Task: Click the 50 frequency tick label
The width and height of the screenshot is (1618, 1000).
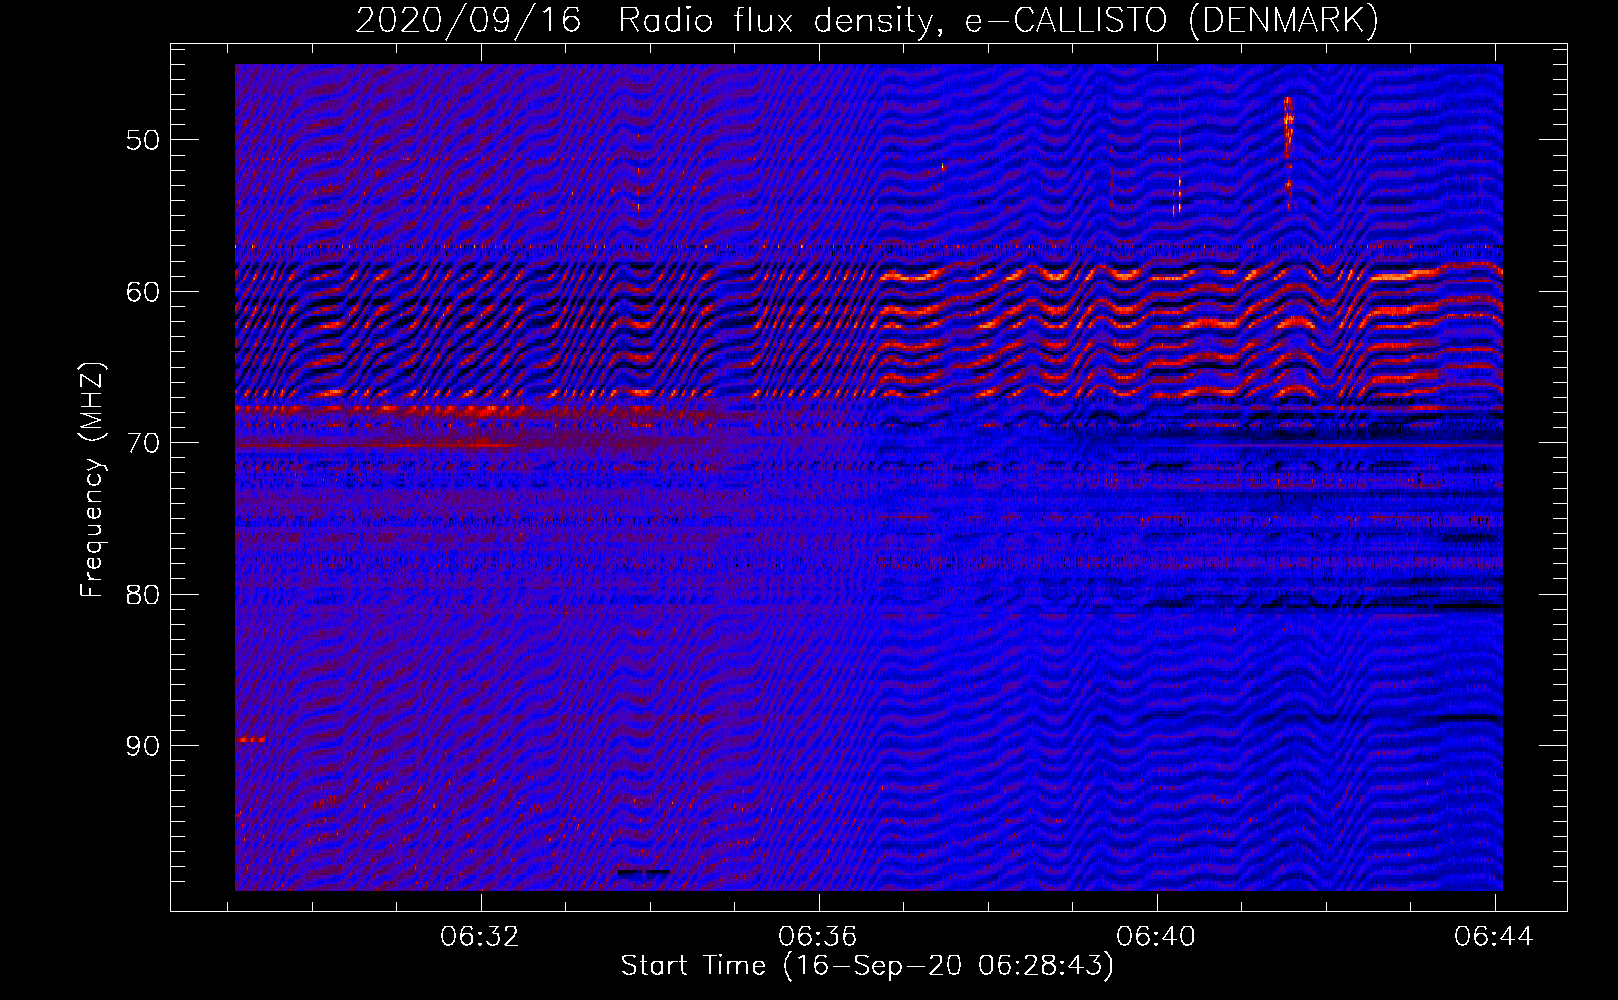Action: pyautogui.click(x=142, y=139)
